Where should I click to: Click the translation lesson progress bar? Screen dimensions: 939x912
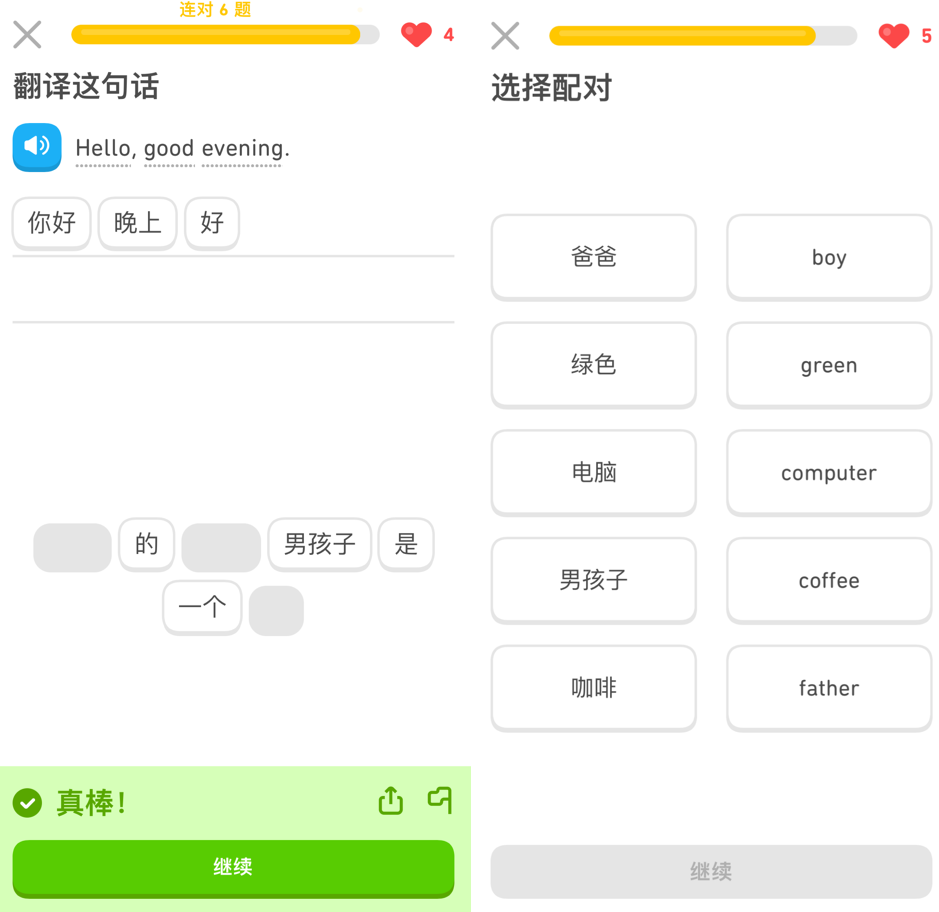[225, 35]
